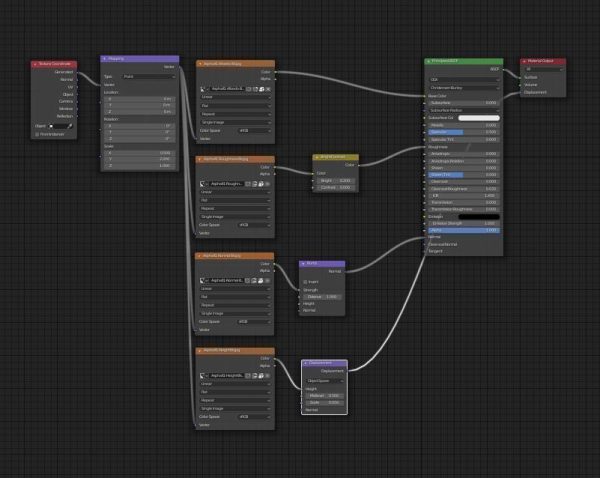Enable the From Instancer checkbox
600x478 pixels.
pos(37,134)
